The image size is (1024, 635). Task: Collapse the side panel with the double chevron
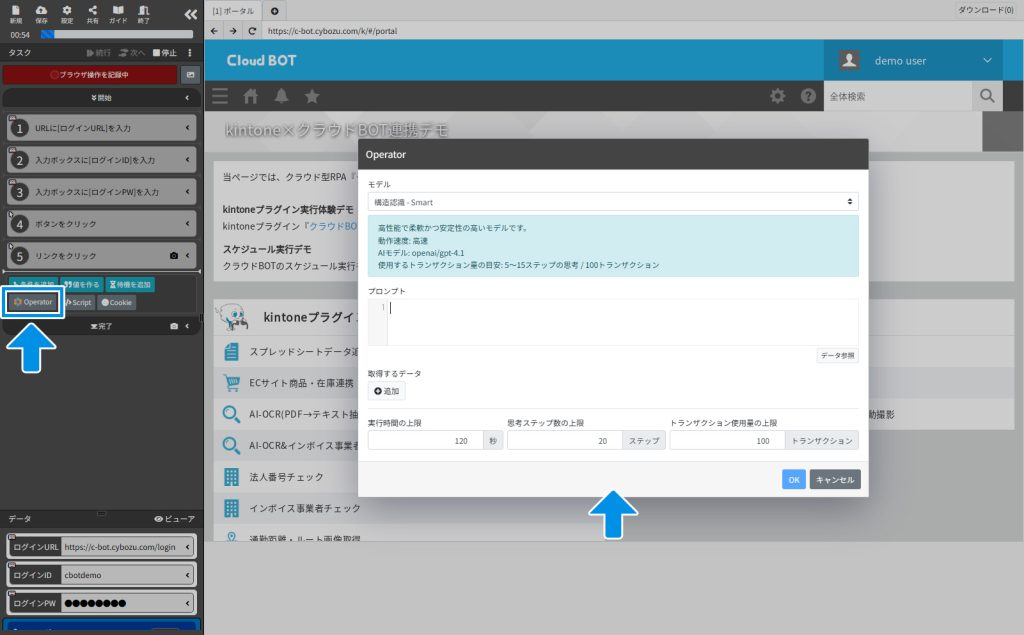click(191, 14)
